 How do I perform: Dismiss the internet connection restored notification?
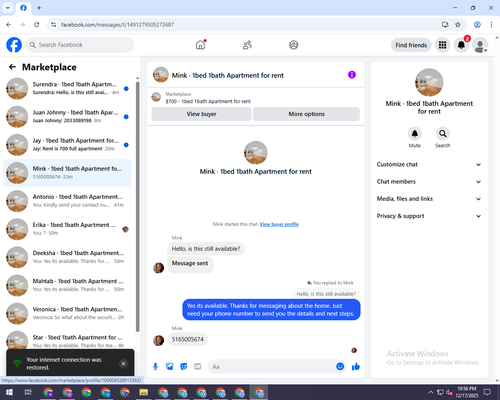tap(123, 363)
